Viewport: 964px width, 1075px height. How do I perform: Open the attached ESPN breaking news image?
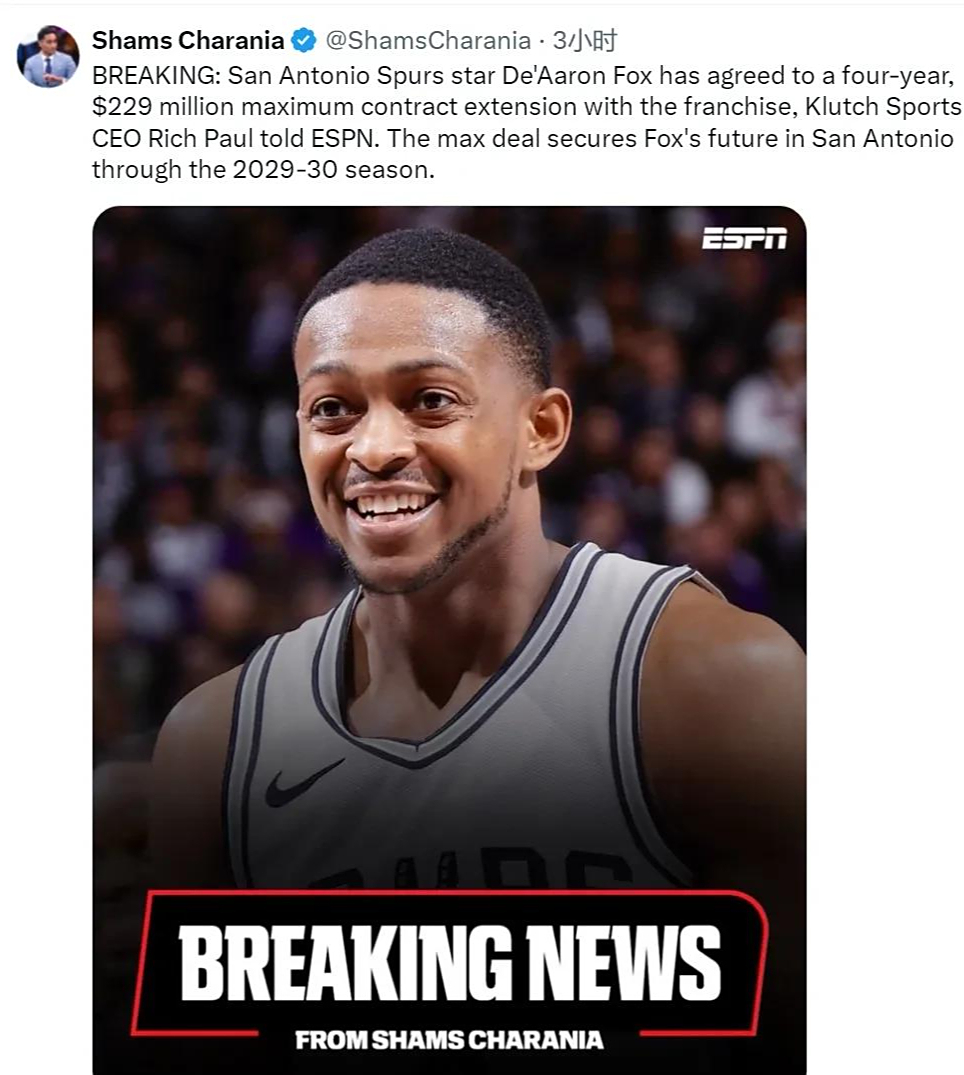click(449, 640)
